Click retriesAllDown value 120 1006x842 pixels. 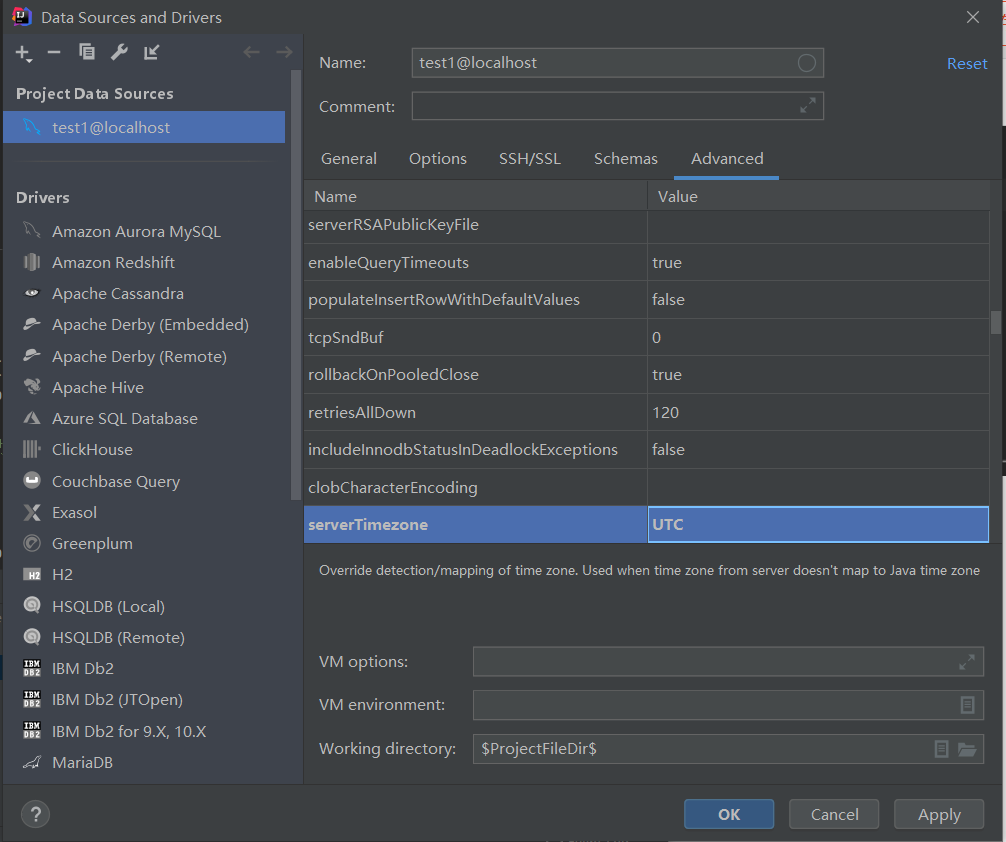665,413
